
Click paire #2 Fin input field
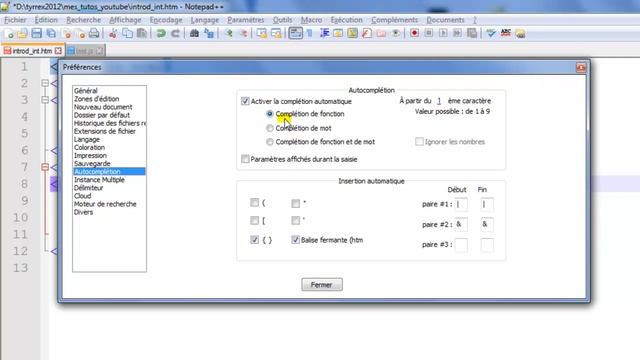487,224
